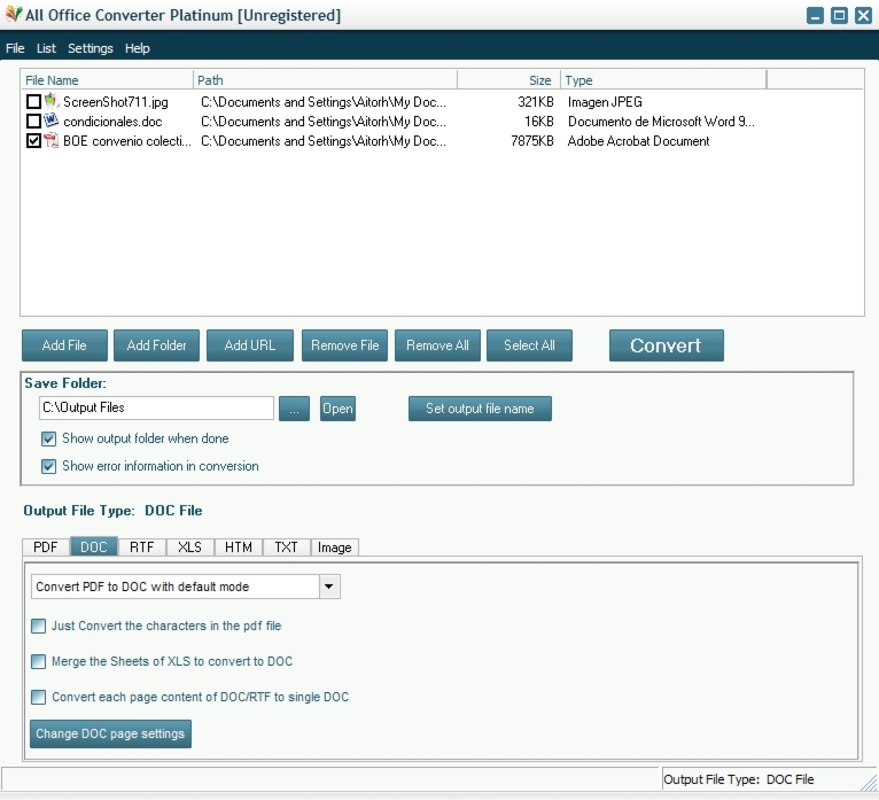The image size is (879, 800).
Task: Open the File menu
Action: [15, 48]
